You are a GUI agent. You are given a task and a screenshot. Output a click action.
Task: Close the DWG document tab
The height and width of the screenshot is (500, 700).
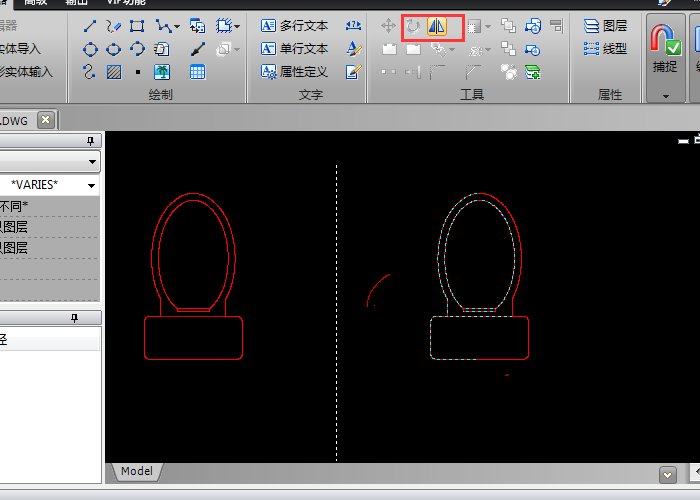click(x=45, y=120)
